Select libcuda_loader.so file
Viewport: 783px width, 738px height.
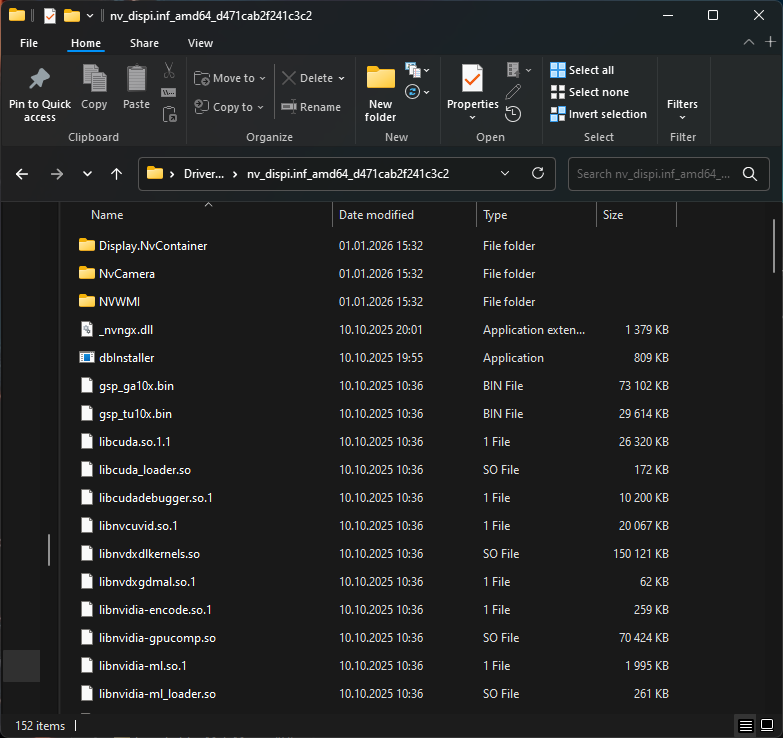point(375,469)
